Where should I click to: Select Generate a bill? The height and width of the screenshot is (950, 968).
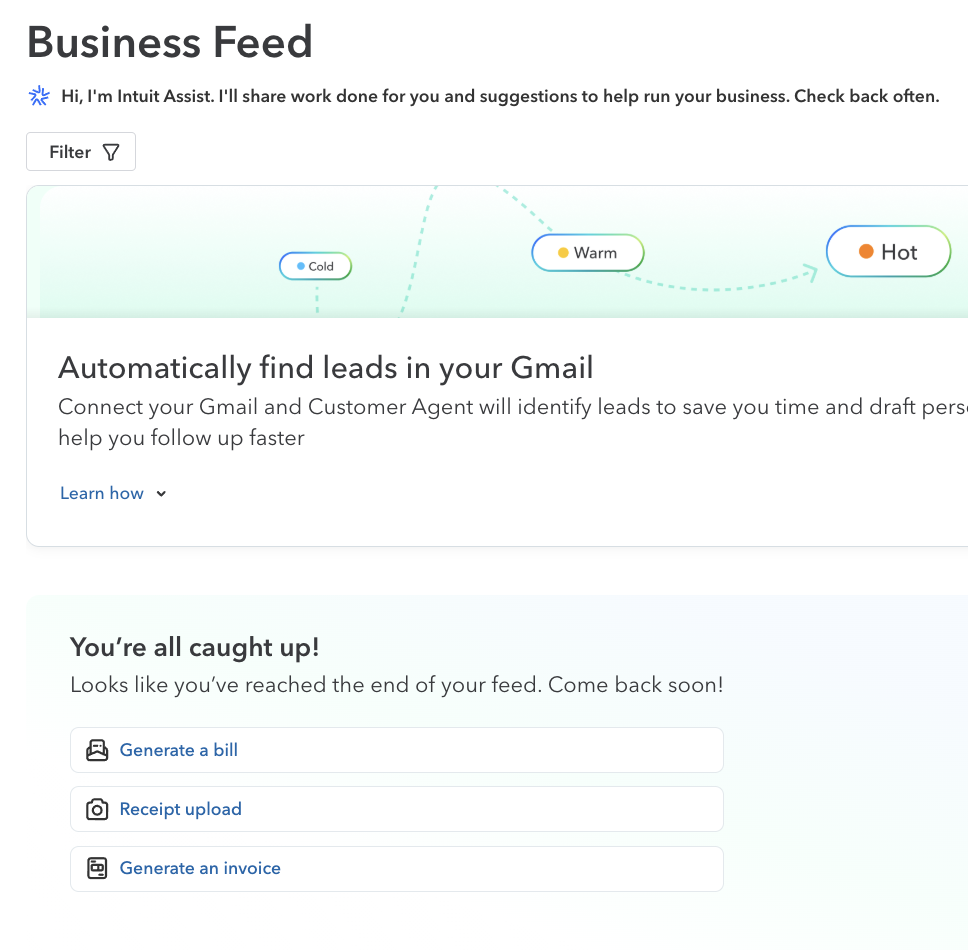tap(179, 750)
